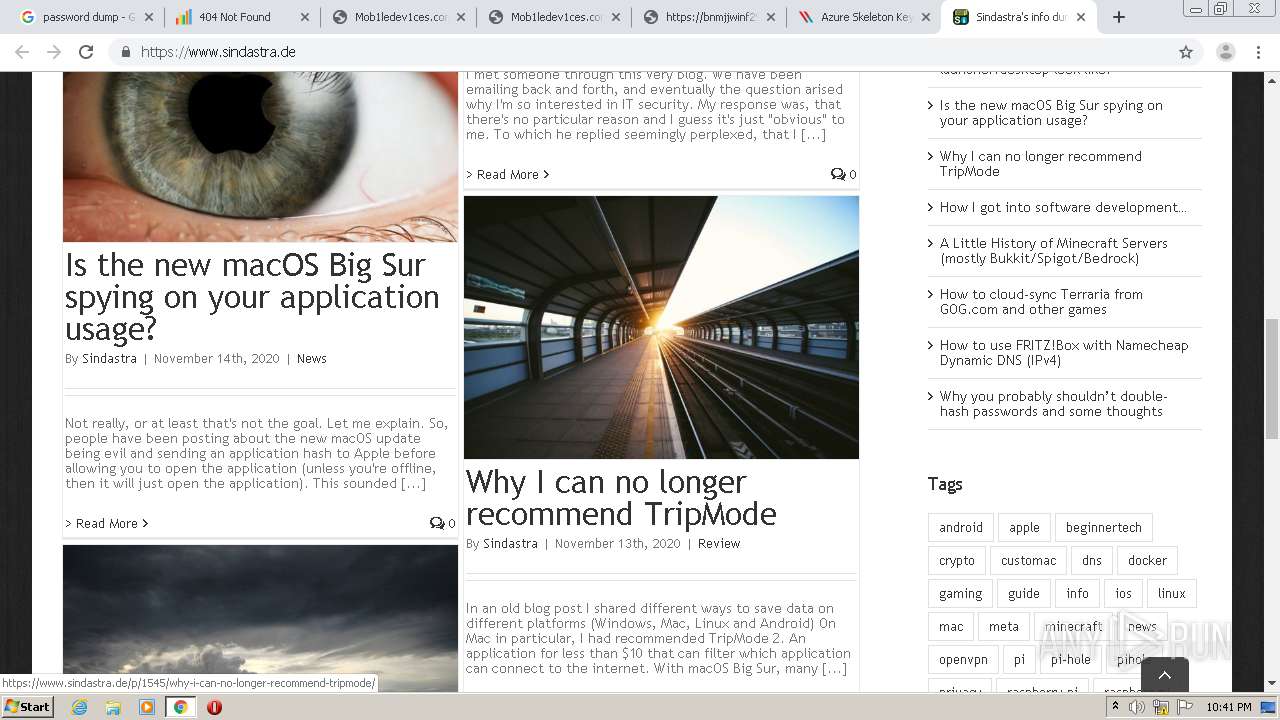Open a new browser tab

[x=1119, y=17]
